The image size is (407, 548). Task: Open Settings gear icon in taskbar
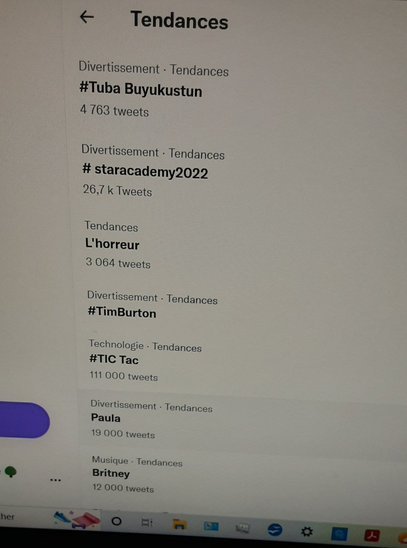coord(307,532)
